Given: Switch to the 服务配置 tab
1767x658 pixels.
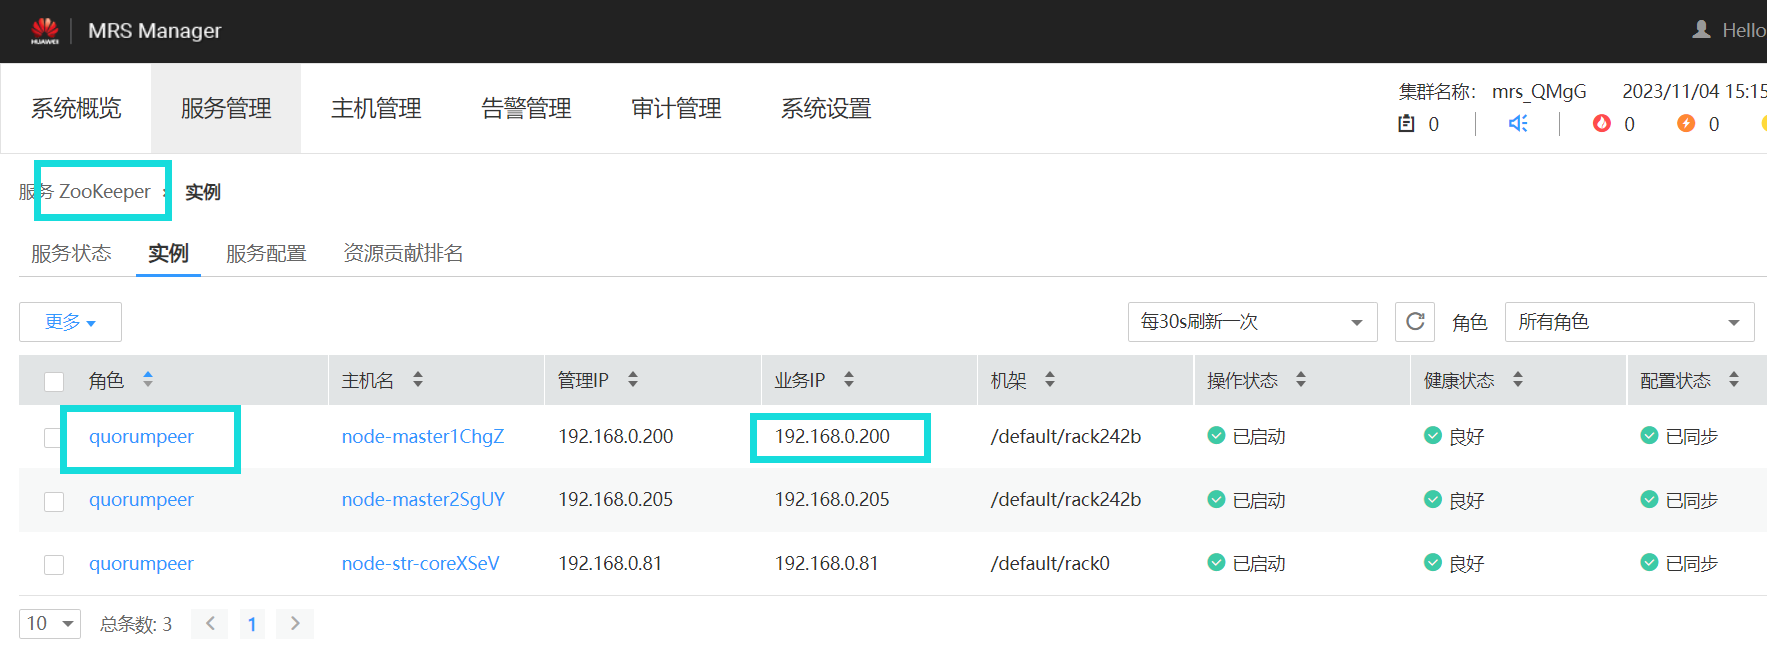Looking at the screenshot, I should (x=266, y=253).
